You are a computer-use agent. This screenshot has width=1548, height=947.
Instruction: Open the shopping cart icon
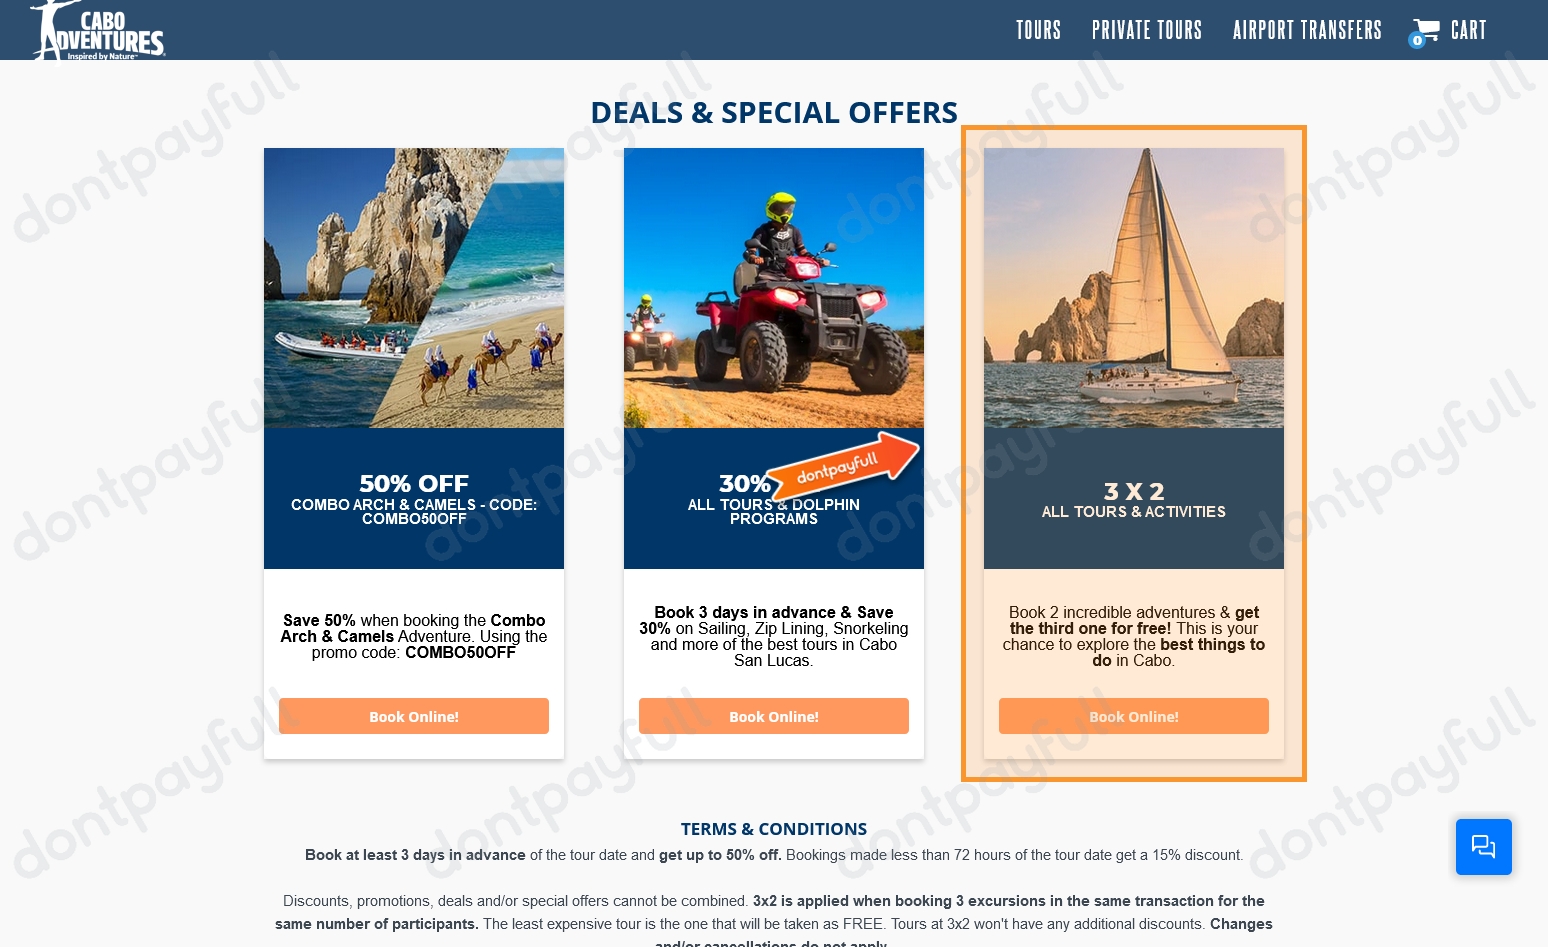click(x=1427, y=30)
